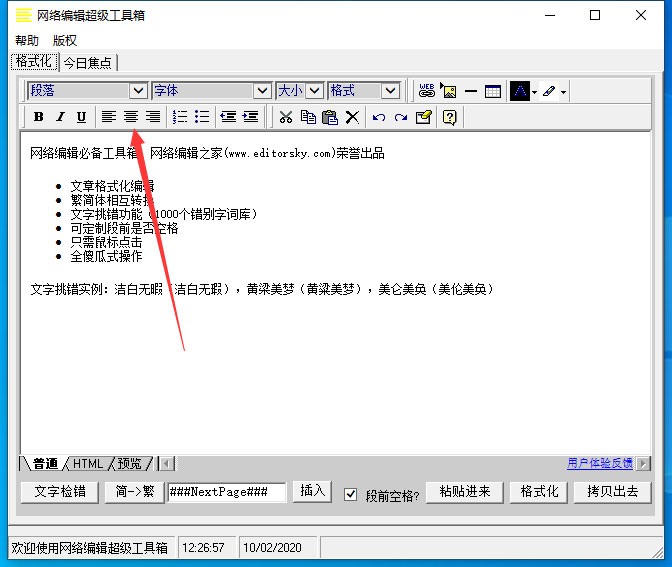The height and width of the screenshot is (567, 672).
Task: Expand the 字体 font dropdown
Action: 262,91
